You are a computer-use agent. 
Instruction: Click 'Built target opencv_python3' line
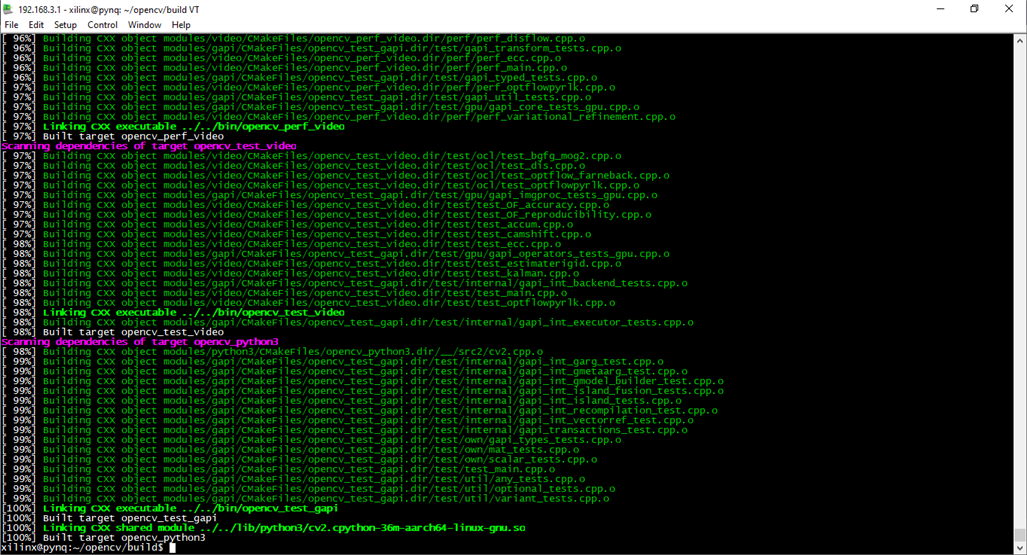tap(103, 537)
